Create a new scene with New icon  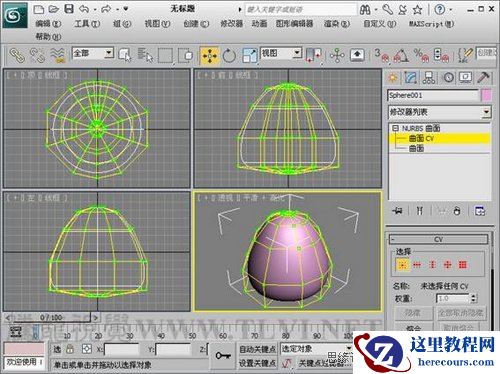click(x=39, y=9)
